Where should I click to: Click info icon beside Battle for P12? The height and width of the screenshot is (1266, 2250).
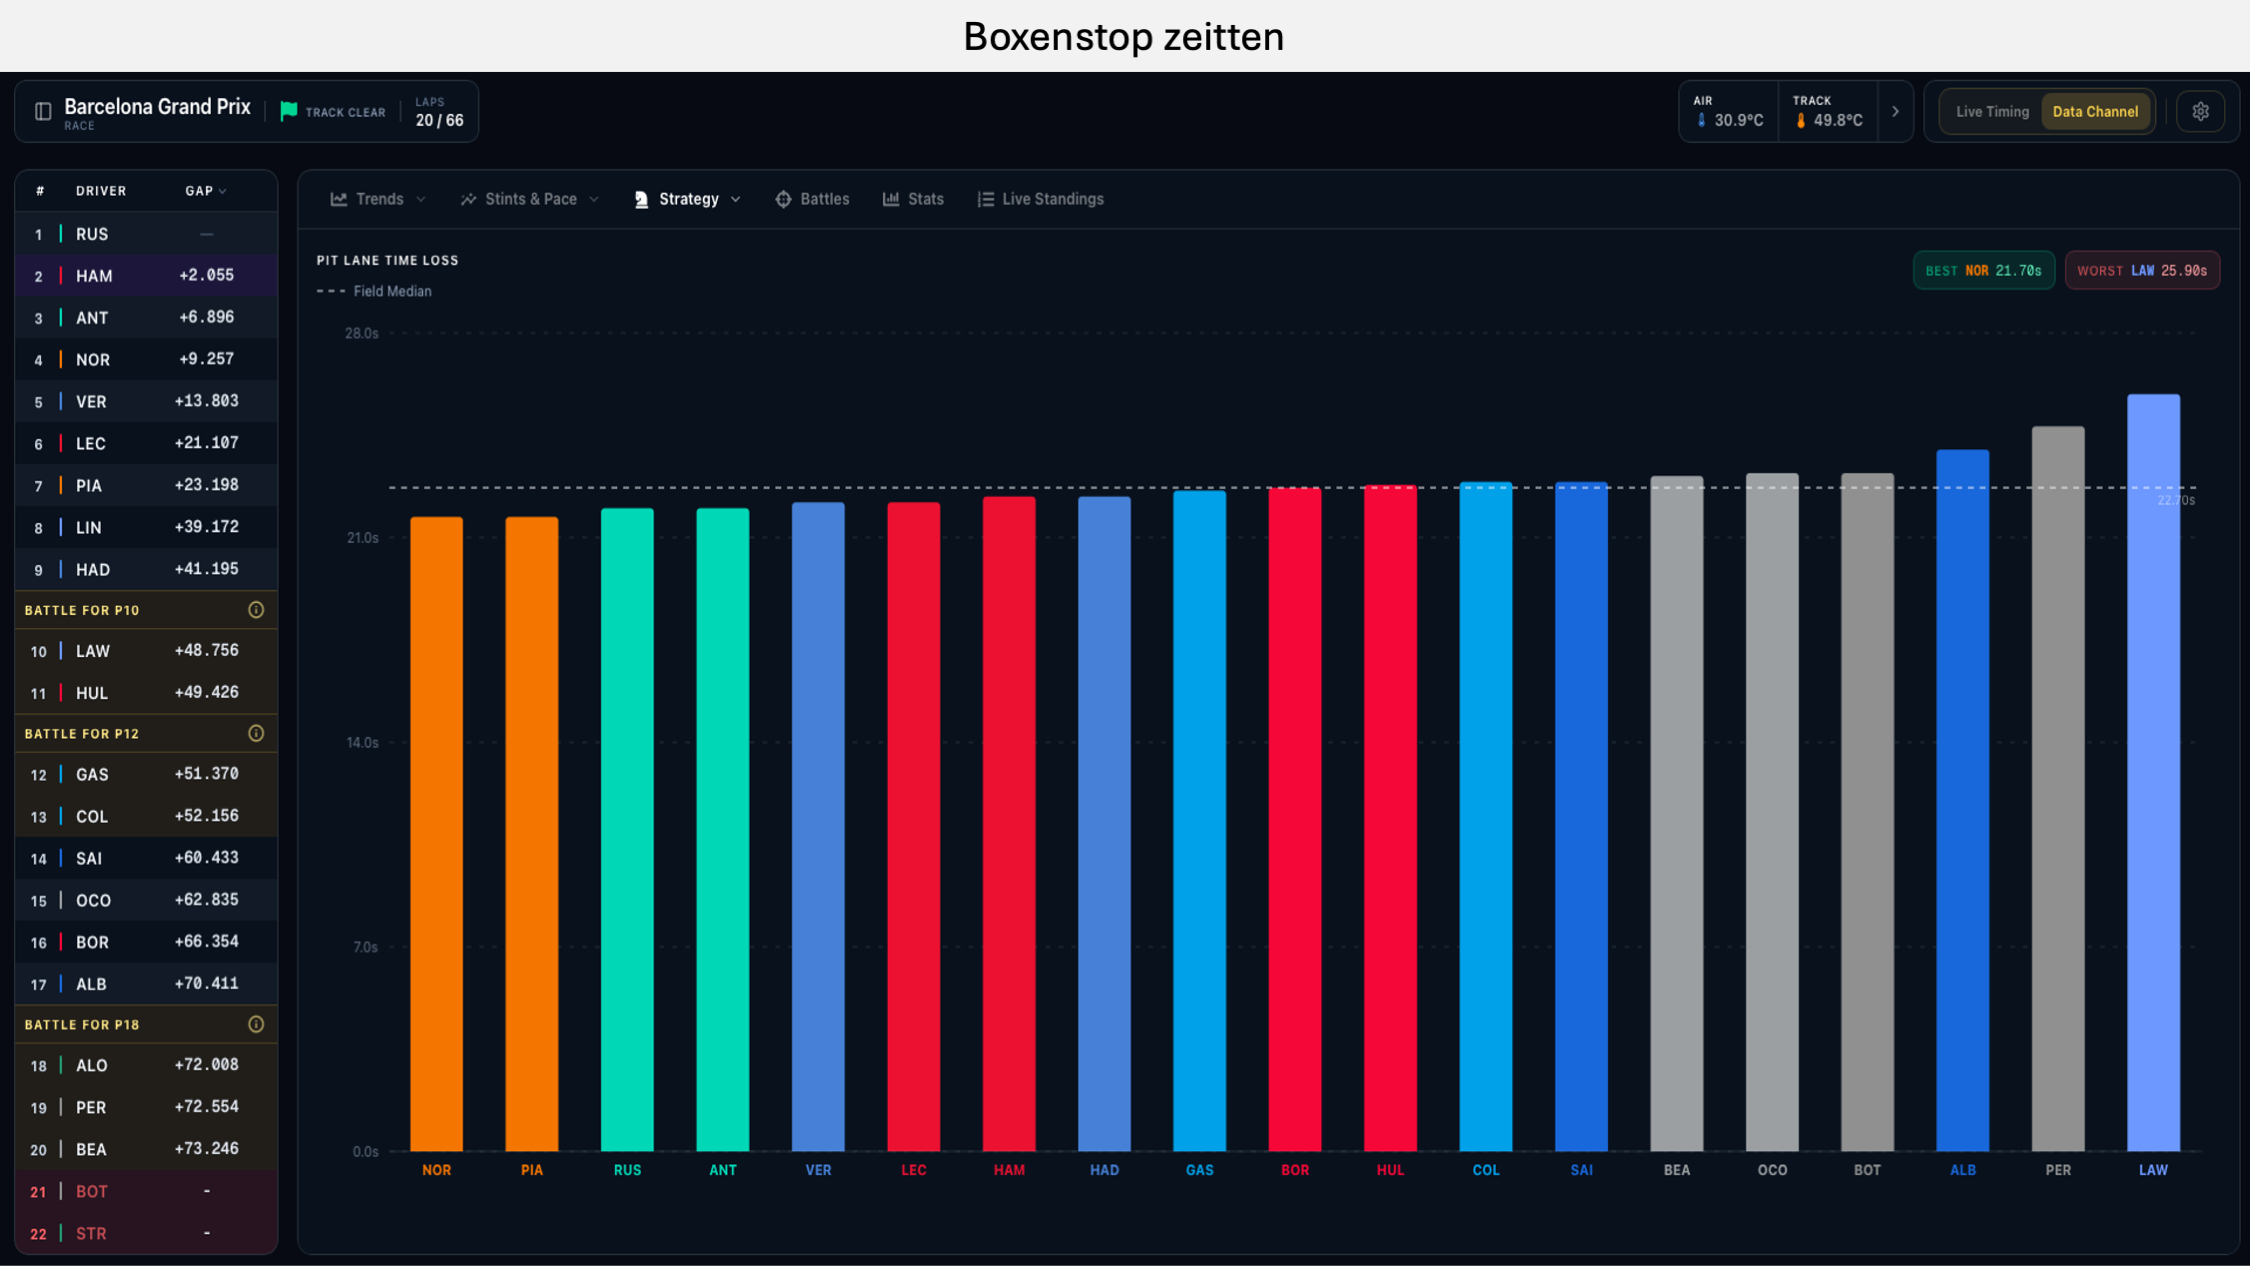tap(256, 734)
